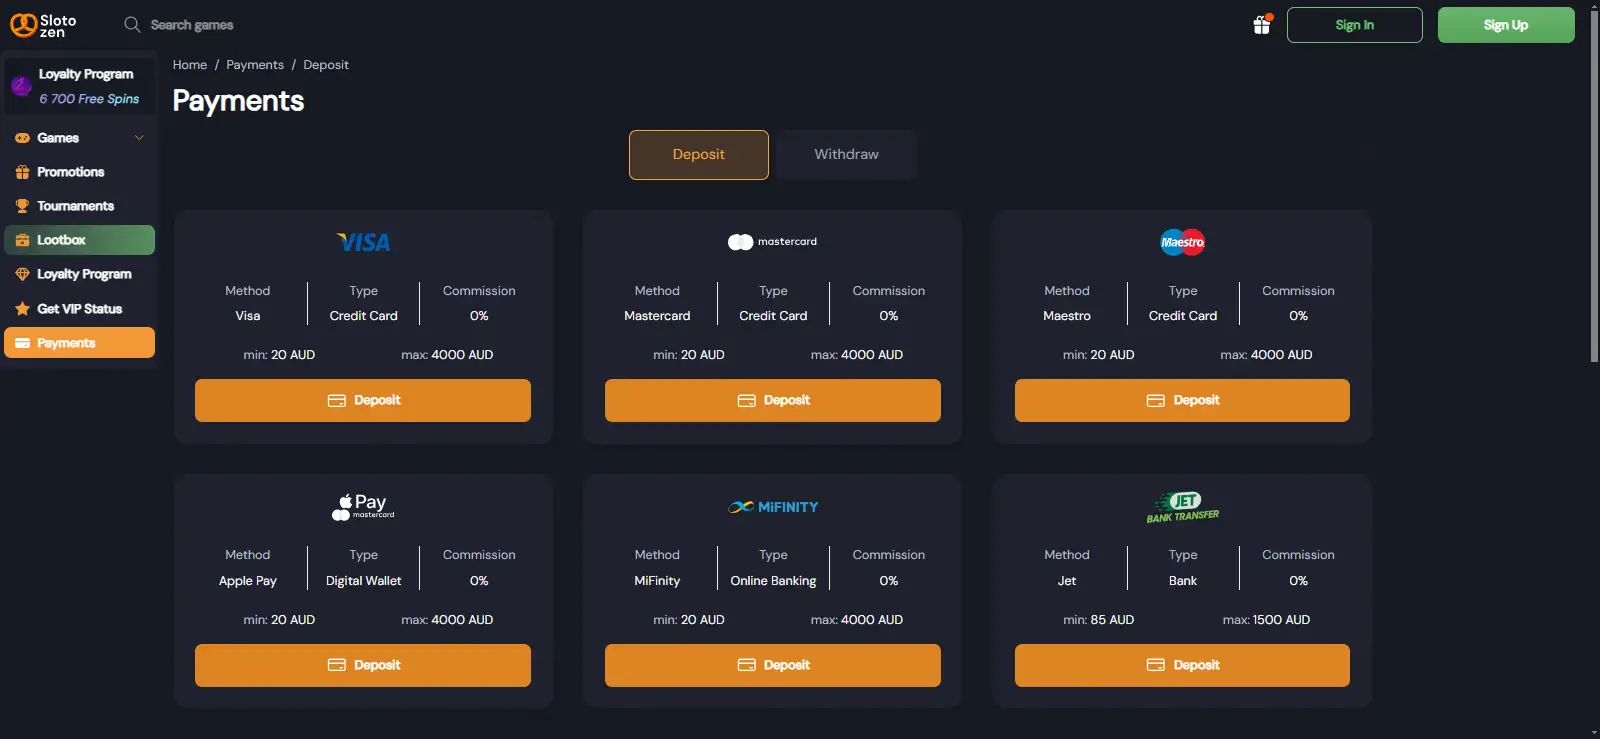Open the gift box notifications icon

[x=1262, y=25]
